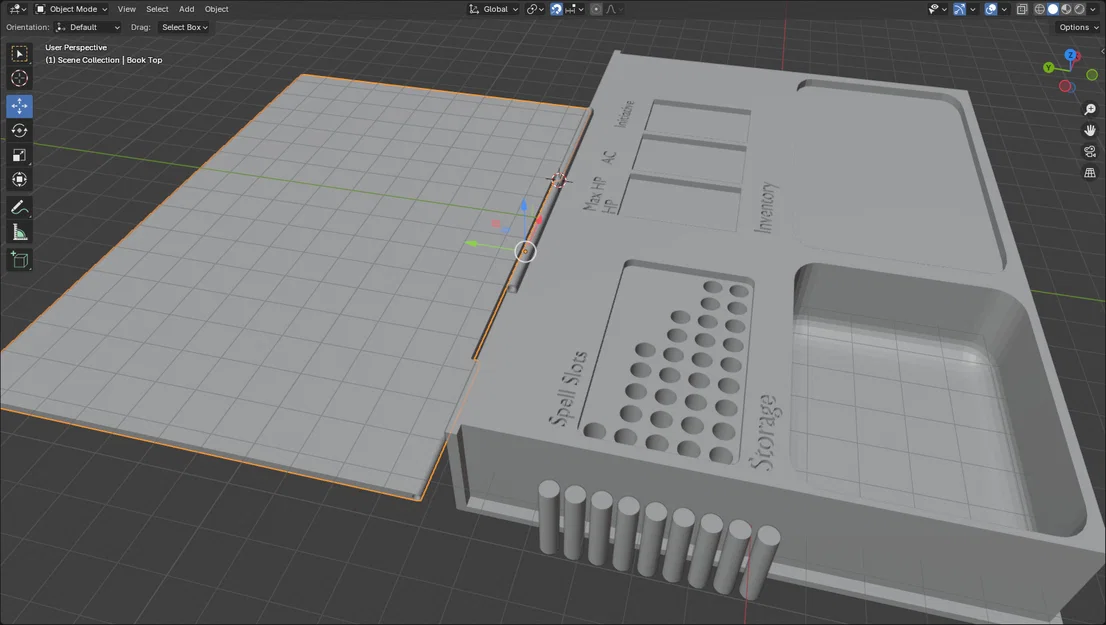
Task: Open the Orientation Default dropdown
Action: tap(88, 27)
